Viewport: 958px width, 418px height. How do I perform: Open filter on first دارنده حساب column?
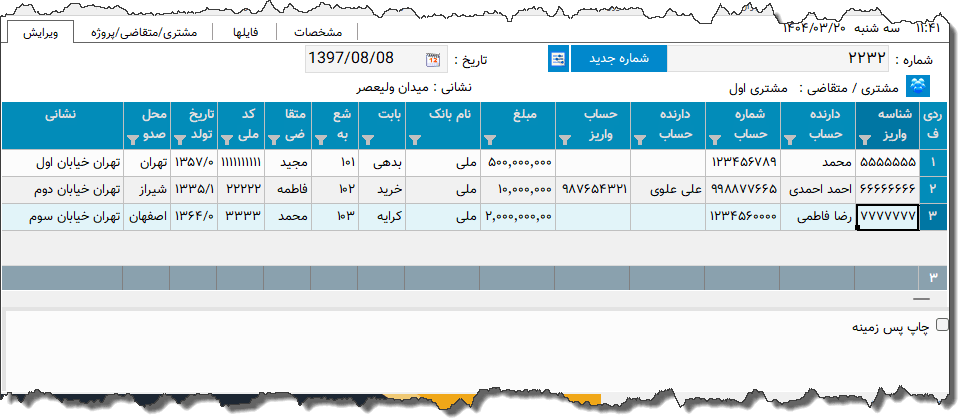(x=790, y=140)
